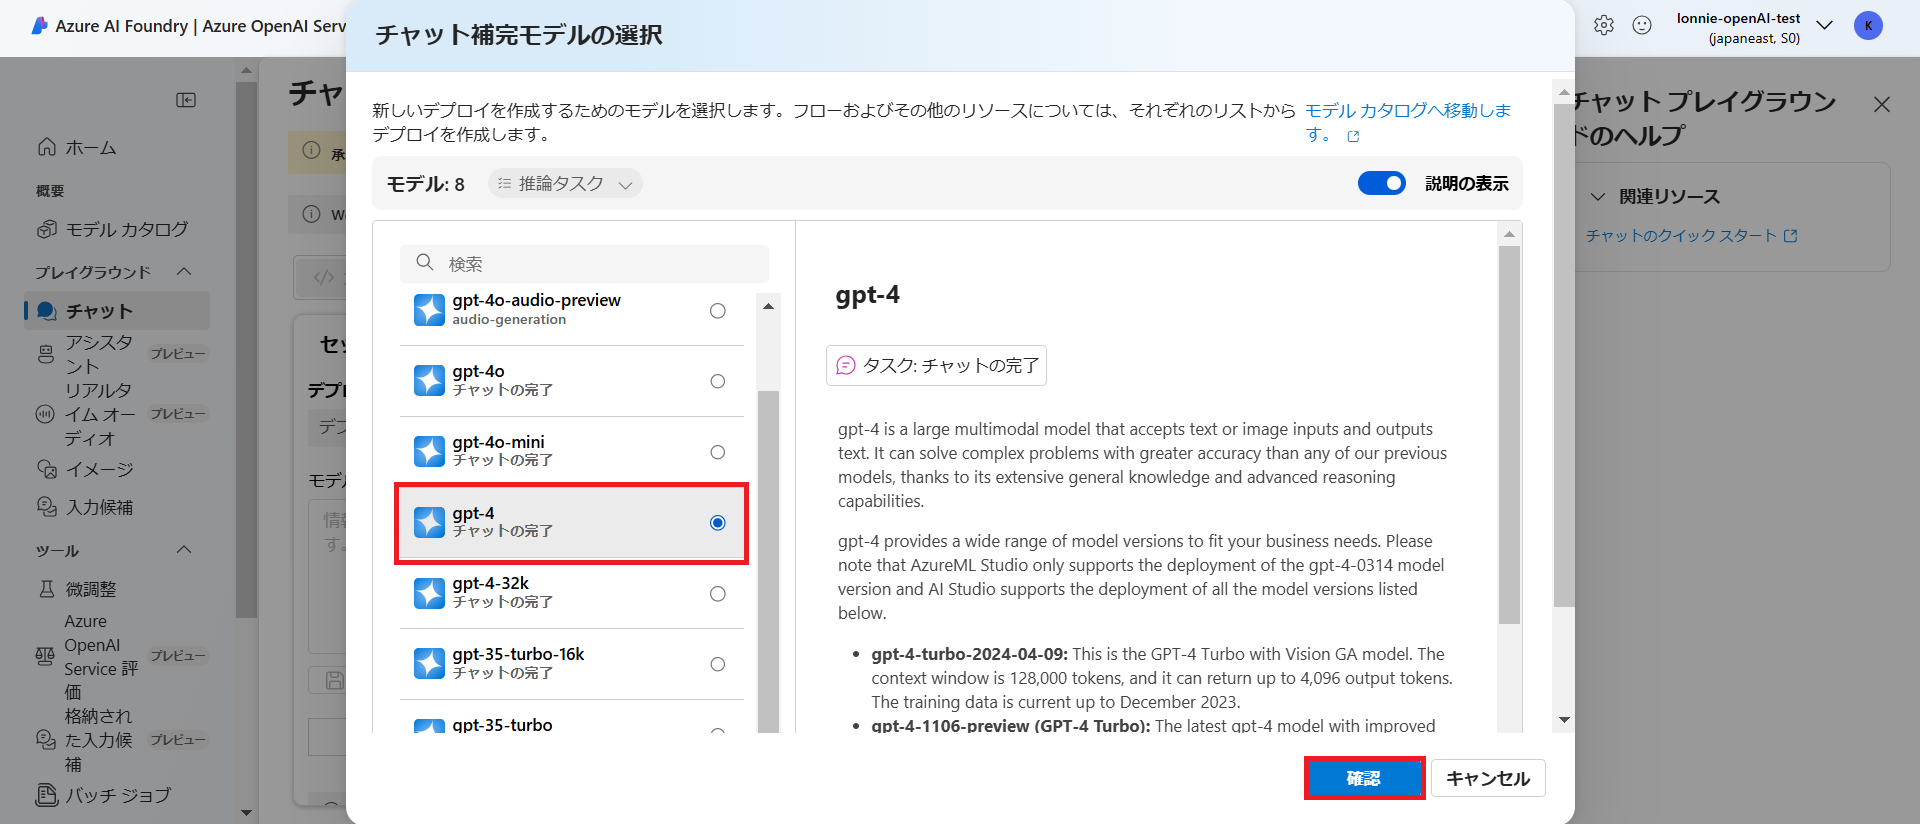This screenshot has width=1920, height=824.
Task: Select the gpt-4o radio button
Action: click(x=718, y=381)
